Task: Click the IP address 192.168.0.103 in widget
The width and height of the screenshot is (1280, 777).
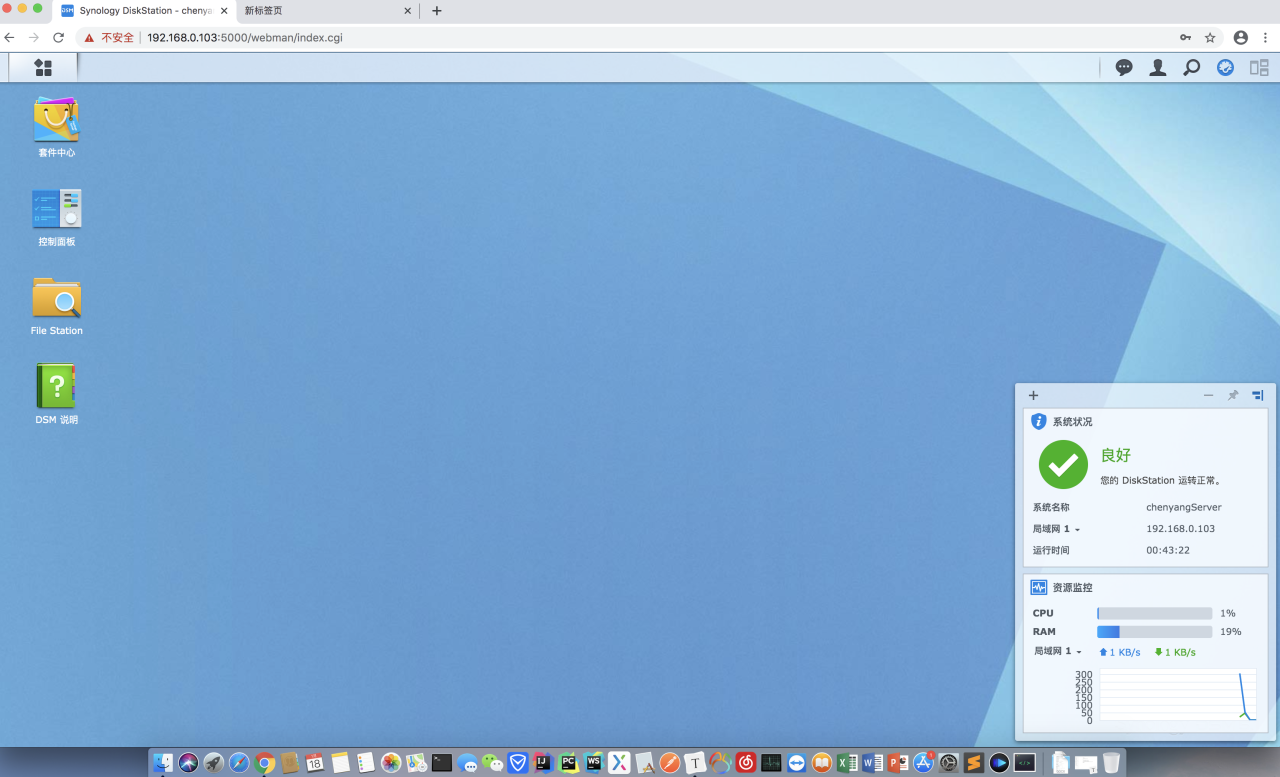Action: [1181, 529]
